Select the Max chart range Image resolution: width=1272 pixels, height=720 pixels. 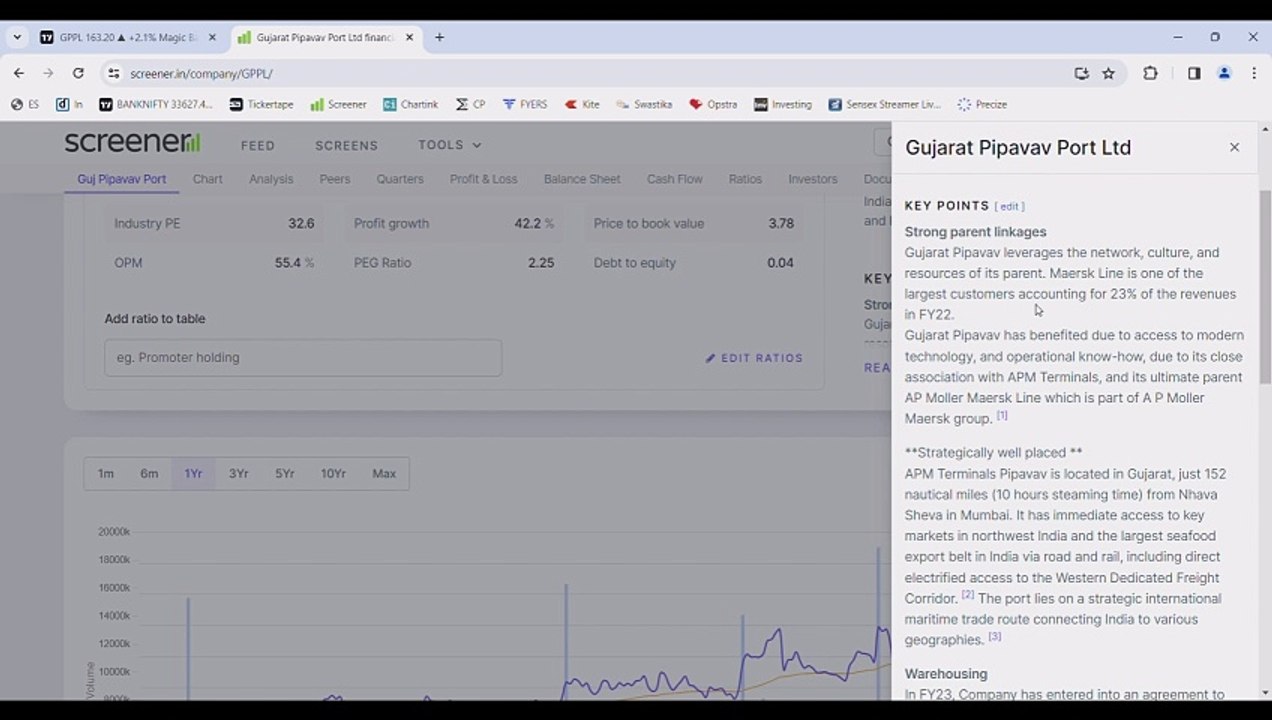coord(384,473)
